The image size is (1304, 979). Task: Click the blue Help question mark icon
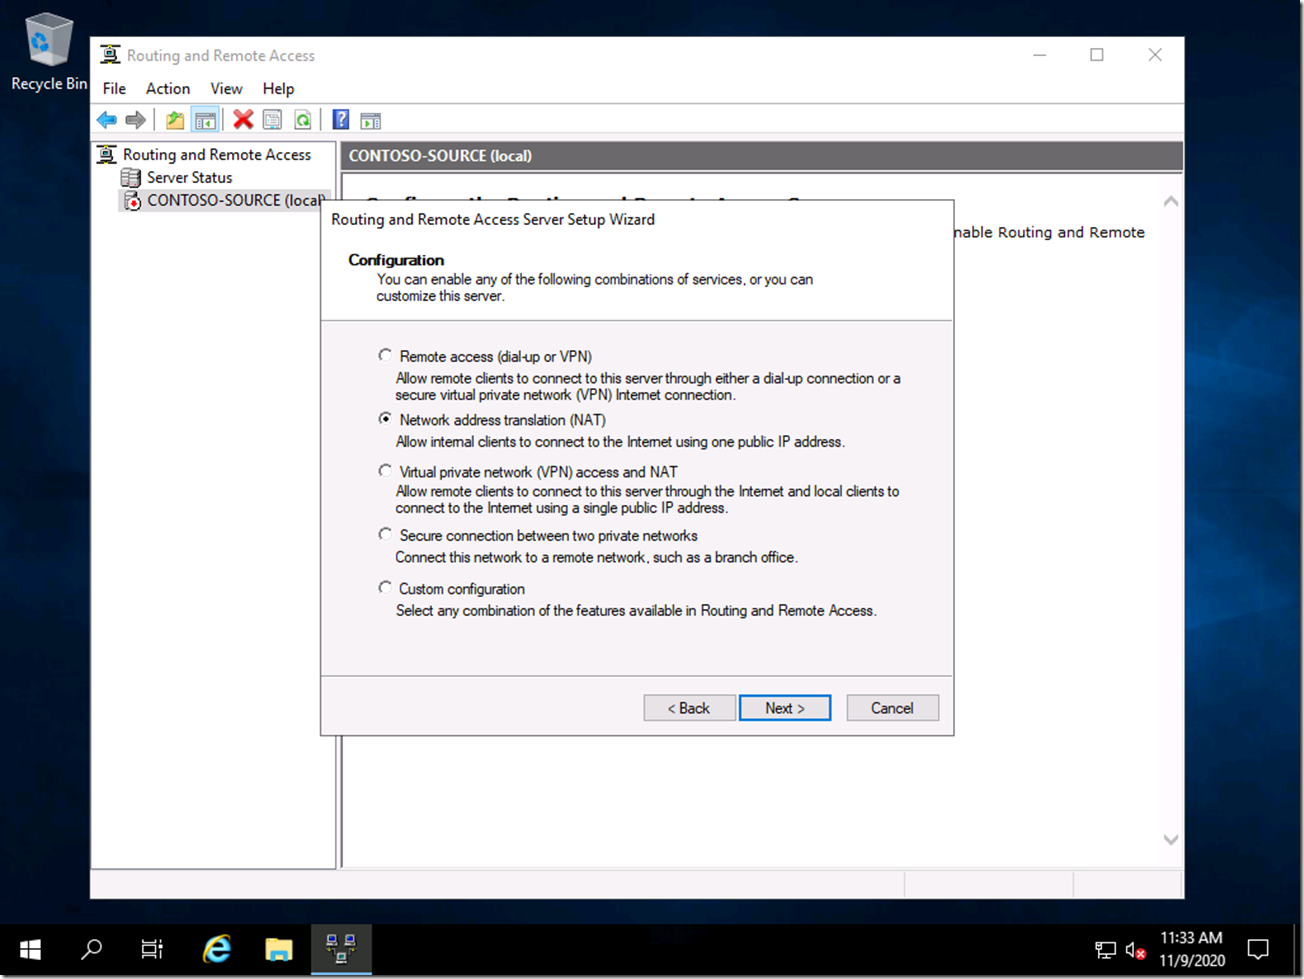point(340,120)
